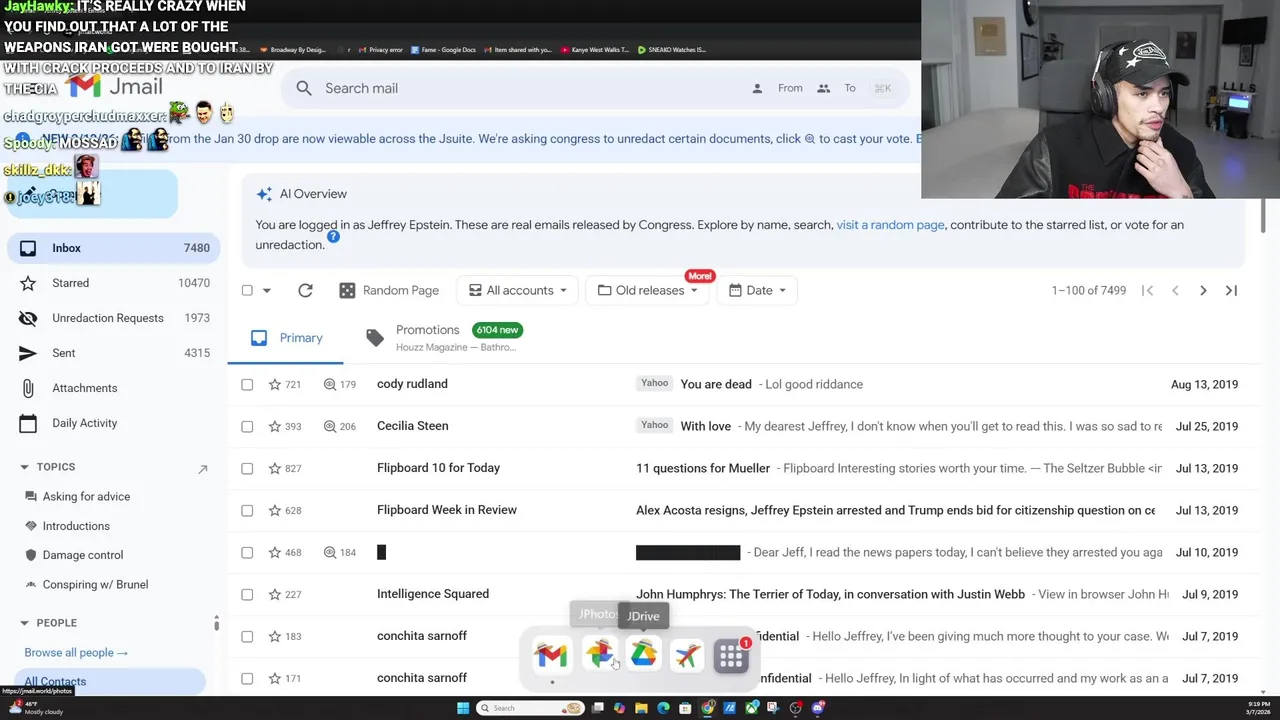Screen dimensions: 1280x720
Task: Collapse the TOPICS section
Action: coord(24,467)
